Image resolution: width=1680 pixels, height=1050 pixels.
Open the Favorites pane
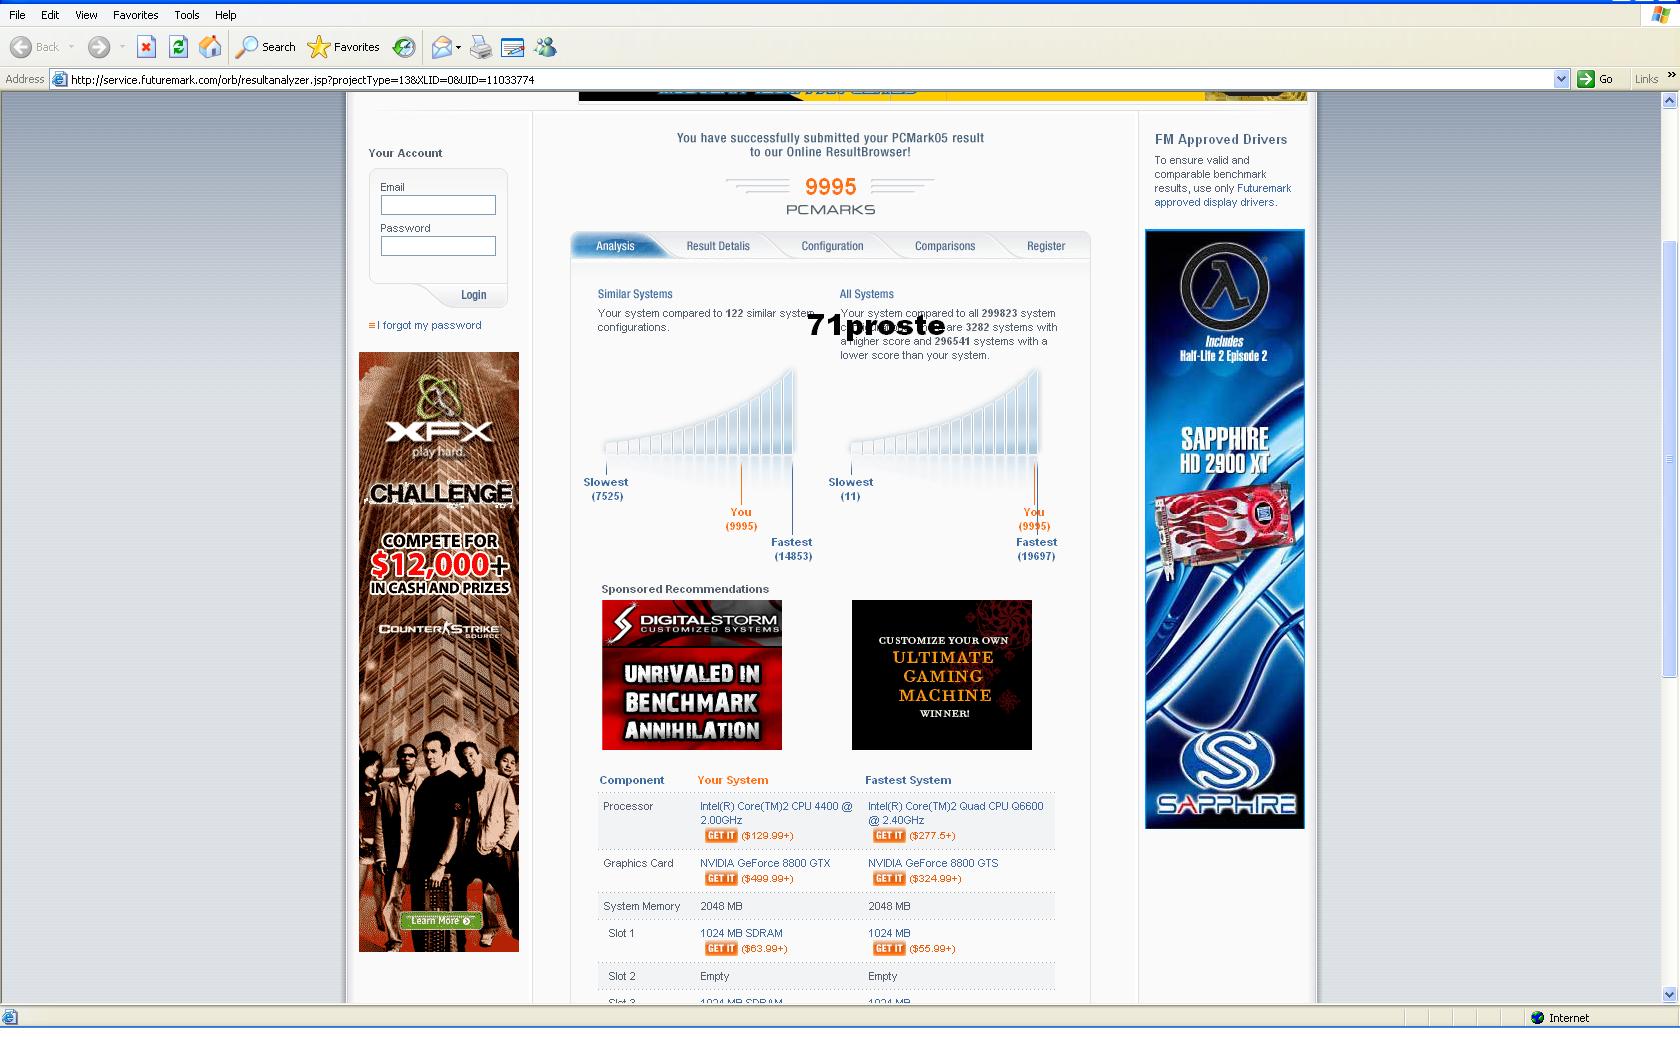(344, 47)
